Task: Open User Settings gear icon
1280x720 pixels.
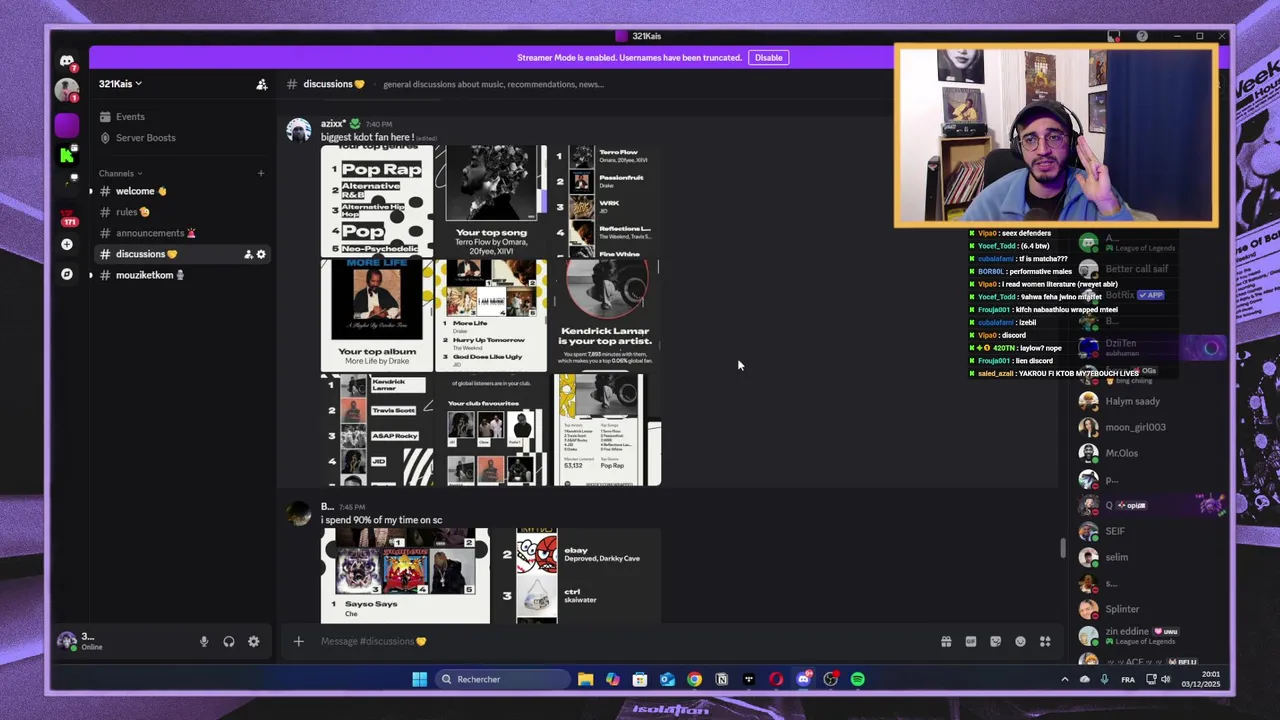Action: 254,642
